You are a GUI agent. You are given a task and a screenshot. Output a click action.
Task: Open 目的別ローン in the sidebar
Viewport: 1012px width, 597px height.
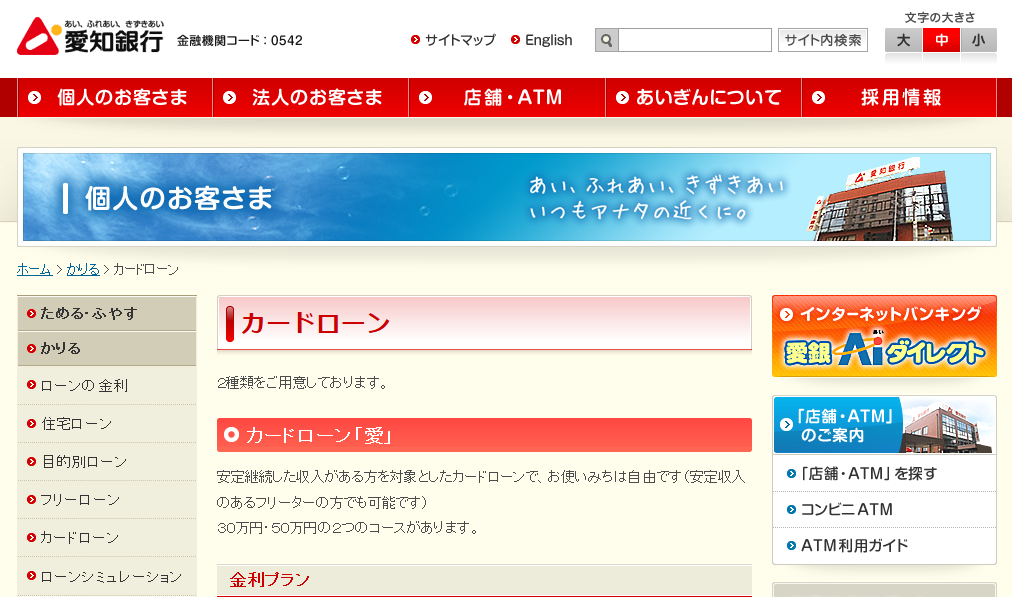tap(107, 461)
